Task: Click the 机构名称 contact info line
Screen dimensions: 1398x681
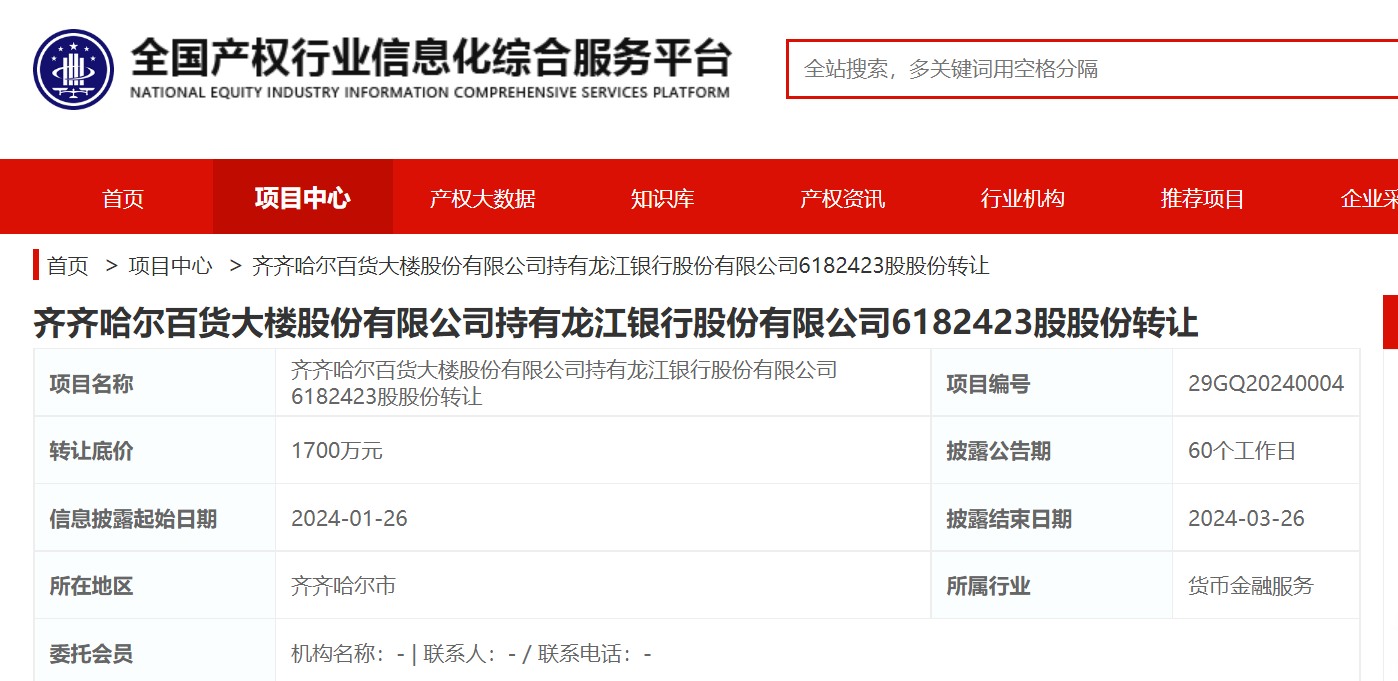Action: coord(471,654)
